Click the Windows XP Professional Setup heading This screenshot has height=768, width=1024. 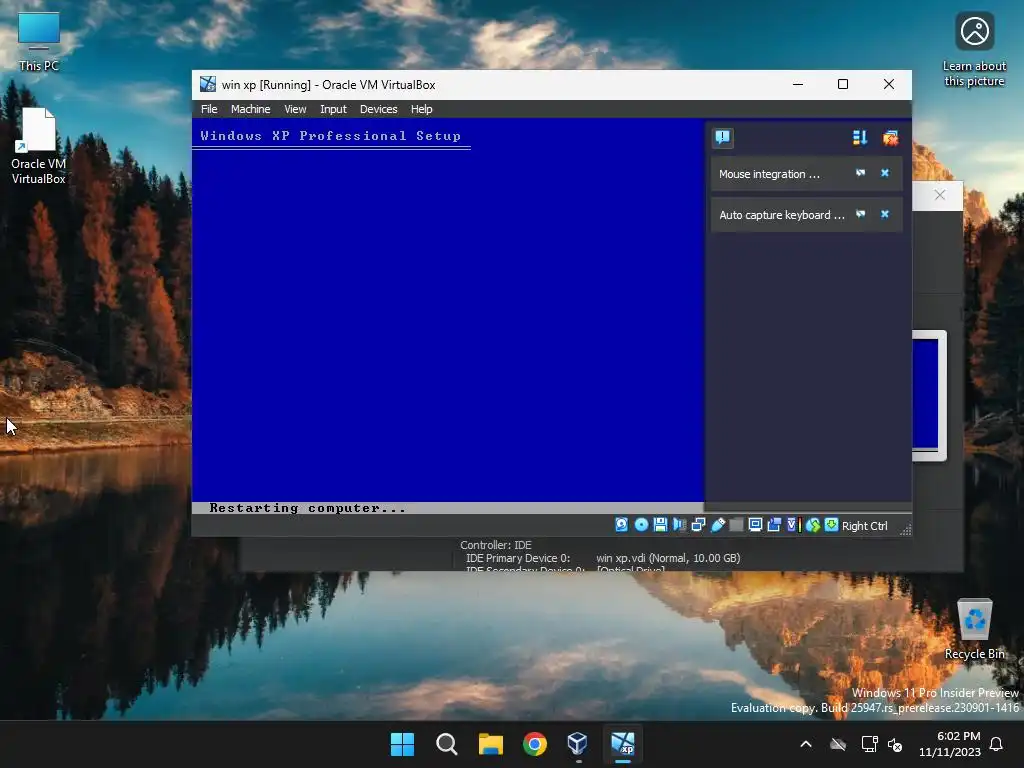[330, 136]
